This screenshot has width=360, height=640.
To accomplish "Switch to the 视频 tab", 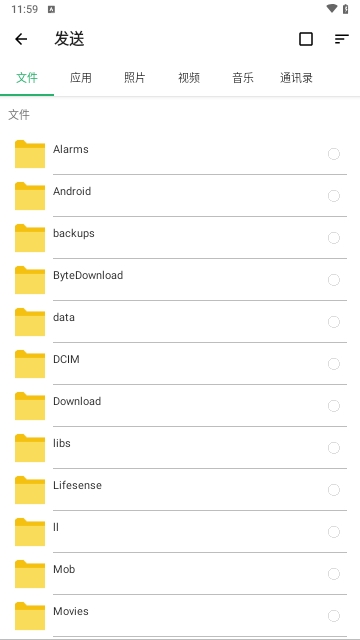I will click(x=189, y=78).
